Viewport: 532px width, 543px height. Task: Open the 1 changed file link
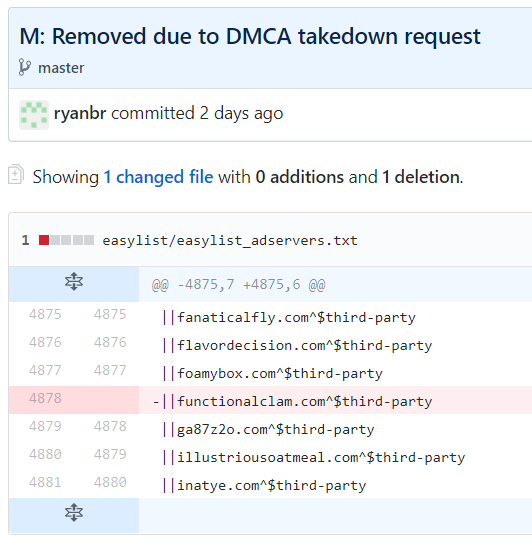coord(159,177)
